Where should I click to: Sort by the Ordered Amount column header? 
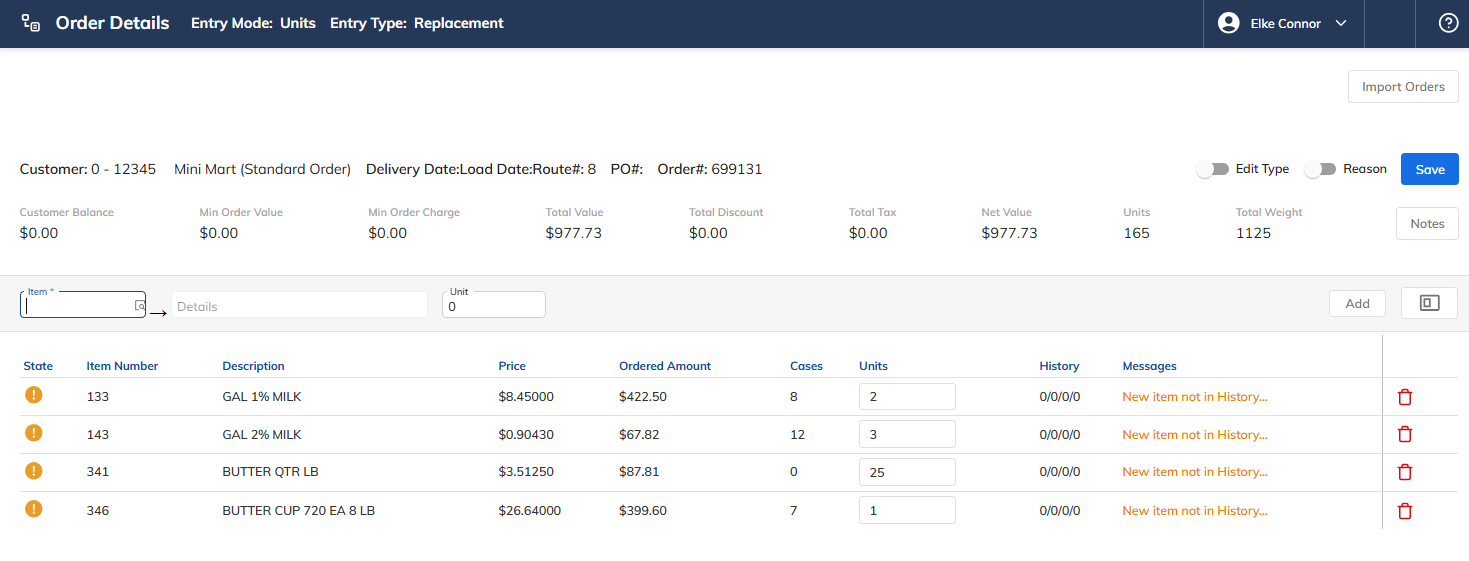665,366
